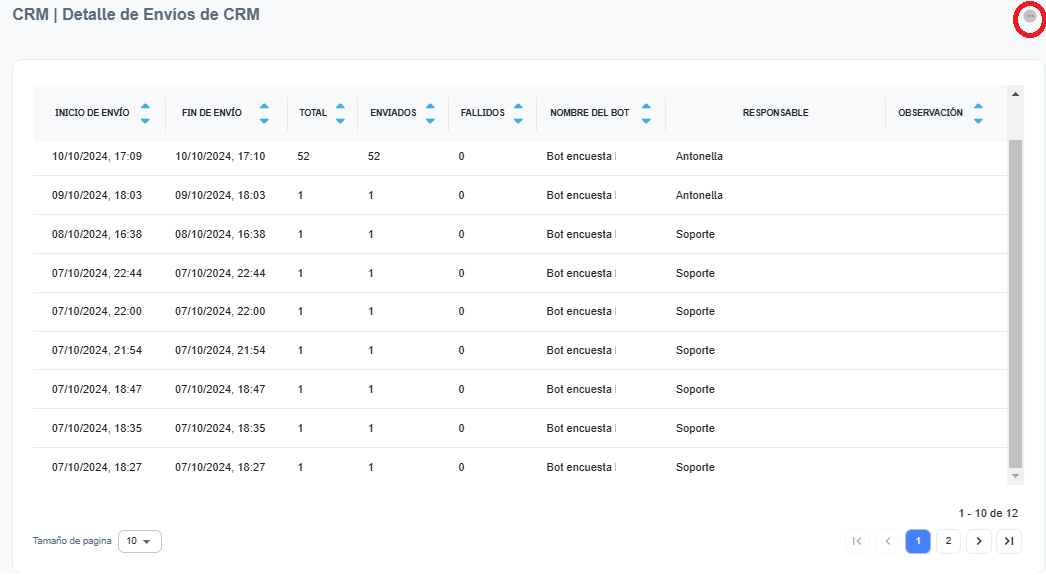Open the Tamaño de pagina dropdown
The image size is (1046, 575).
pos(139,541)
